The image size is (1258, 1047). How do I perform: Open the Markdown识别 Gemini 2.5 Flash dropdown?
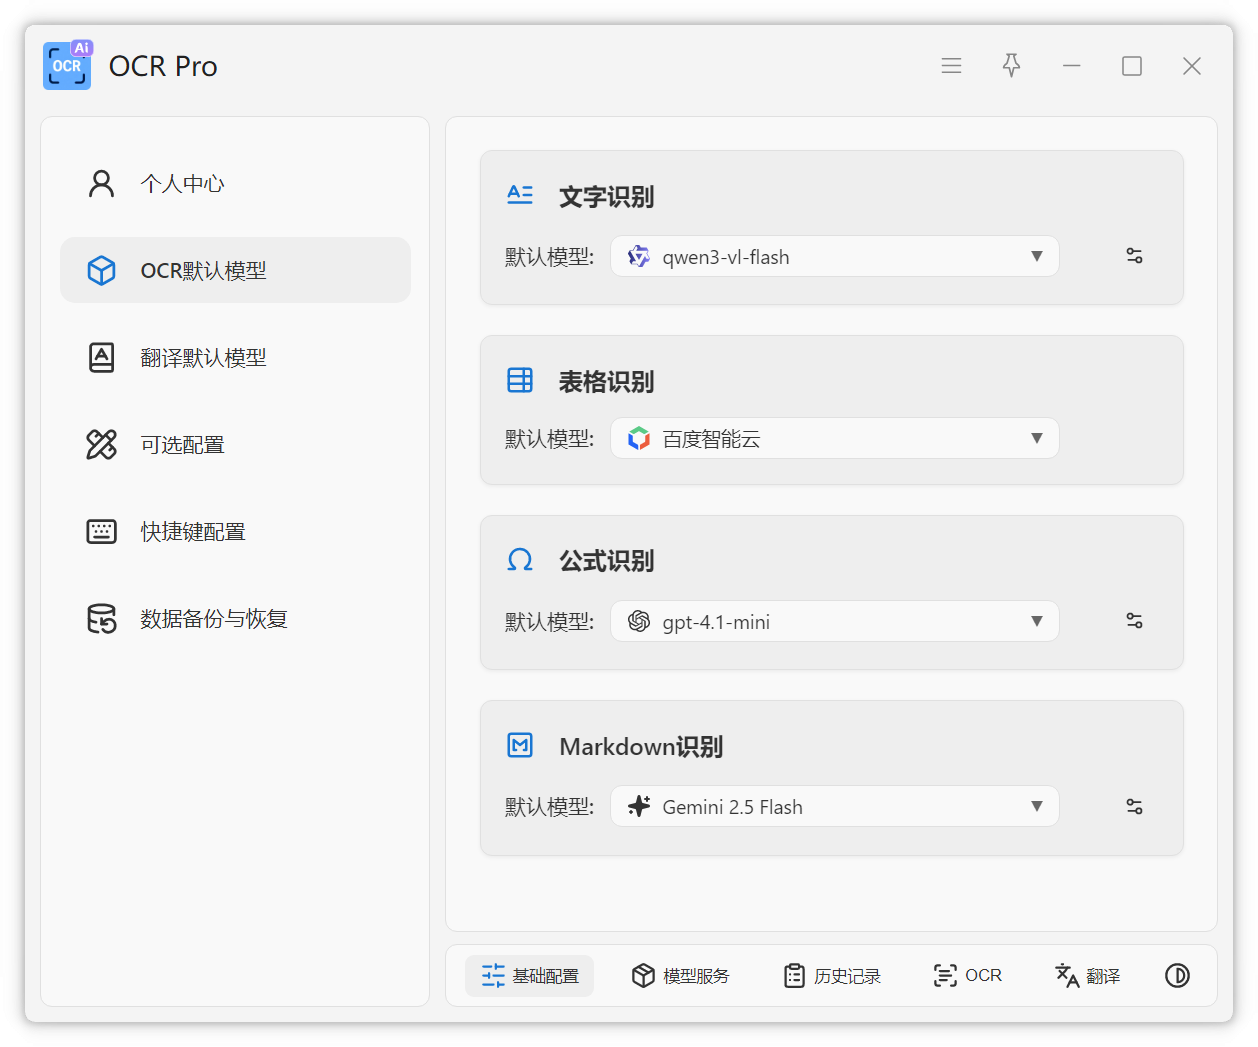pos(834,806)
